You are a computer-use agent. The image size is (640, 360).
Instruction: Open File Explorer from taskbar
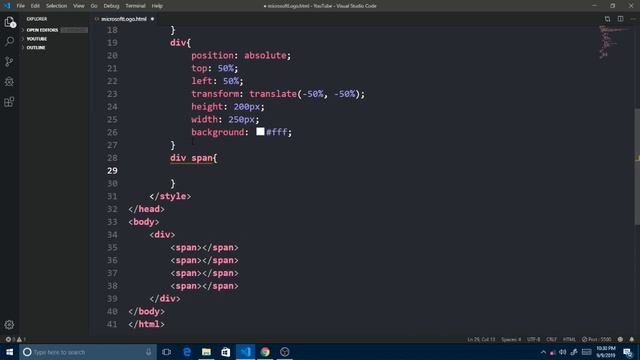[x=206, y=352]
